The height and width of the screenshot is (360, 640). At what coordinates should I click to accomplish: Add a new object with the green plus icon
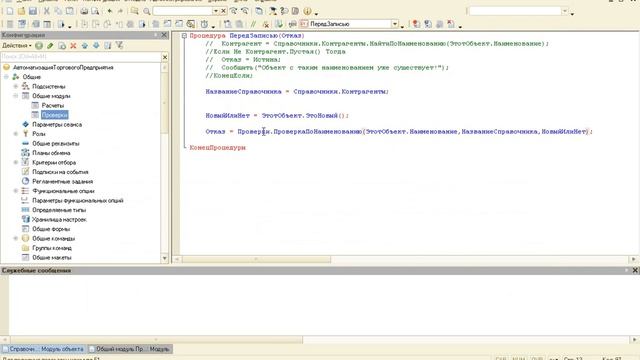(x=39, y=46)
